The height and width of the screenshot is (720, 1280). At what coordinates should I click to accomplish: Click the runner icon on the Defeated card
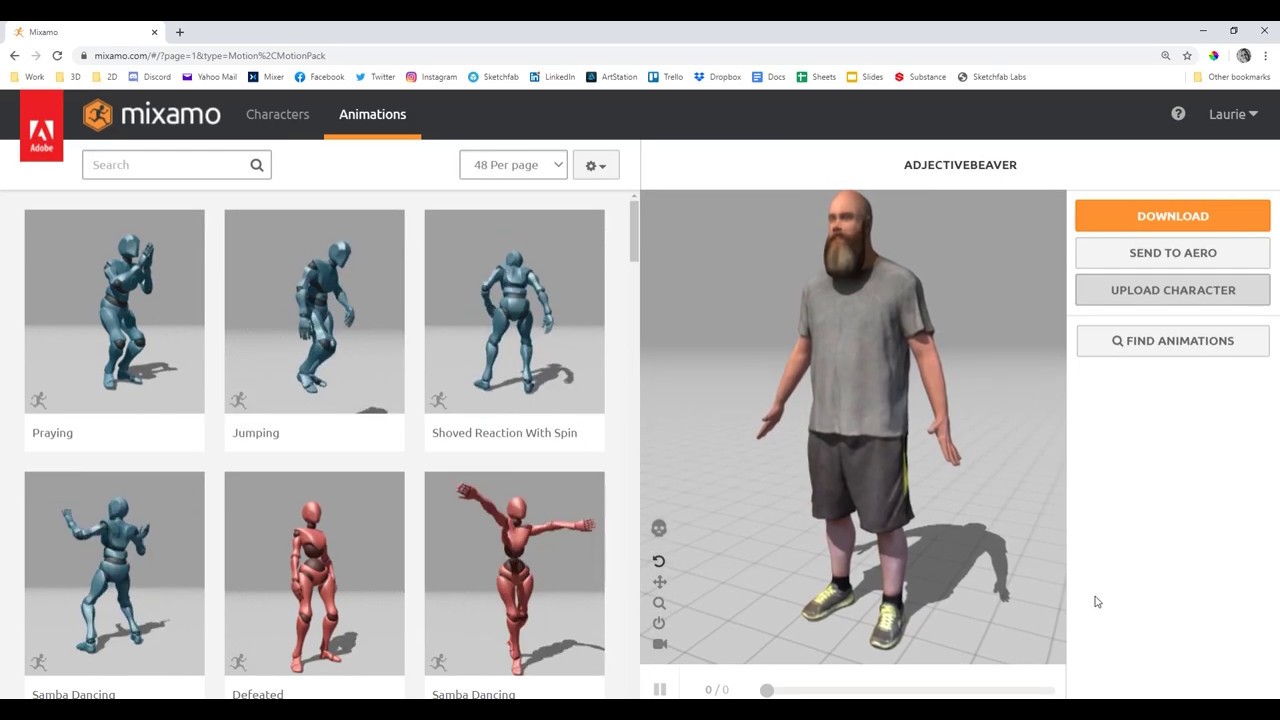tap(238, 662)
